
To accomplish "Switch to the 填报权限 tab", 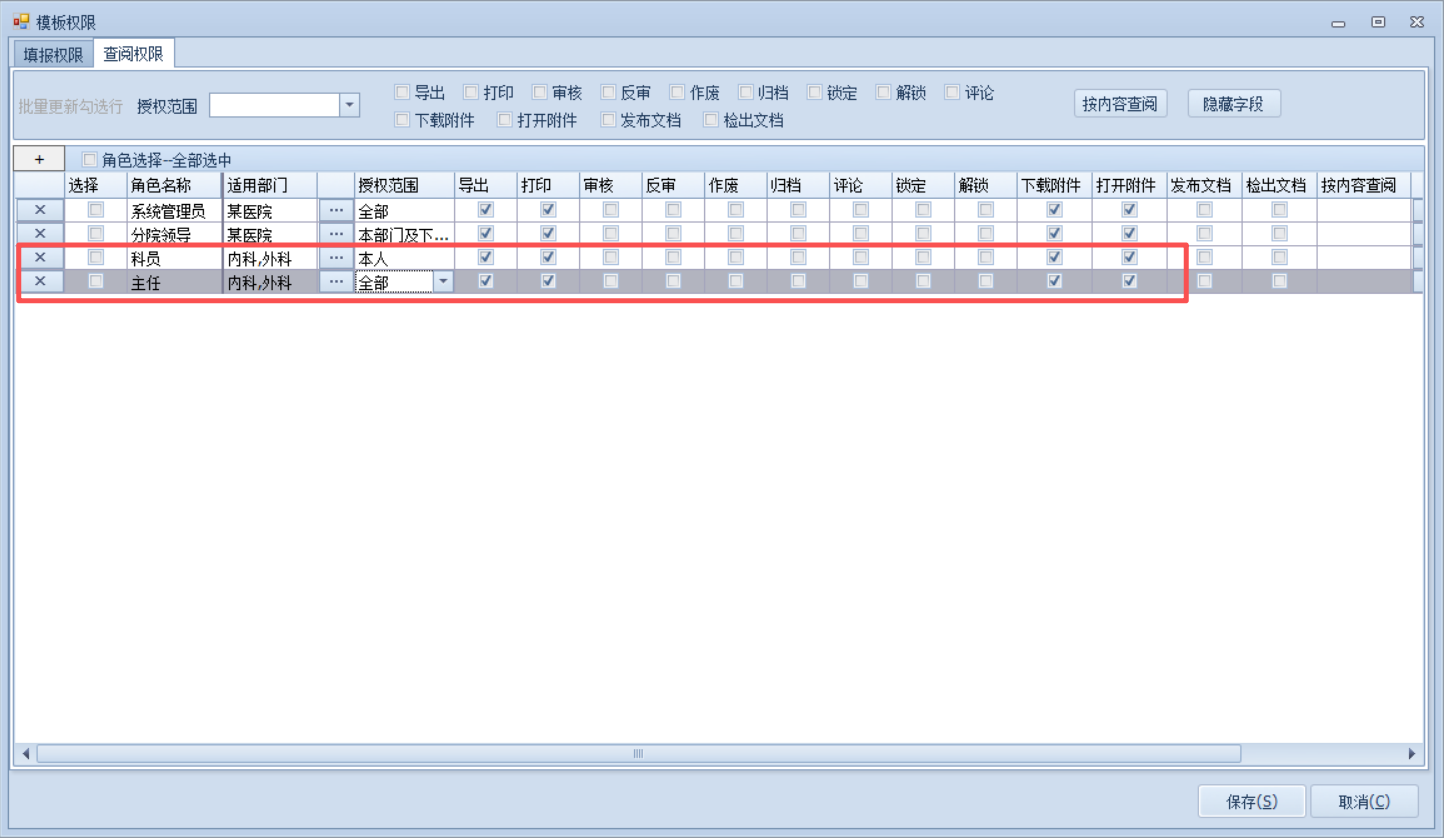I will click(x=53, y=55).
